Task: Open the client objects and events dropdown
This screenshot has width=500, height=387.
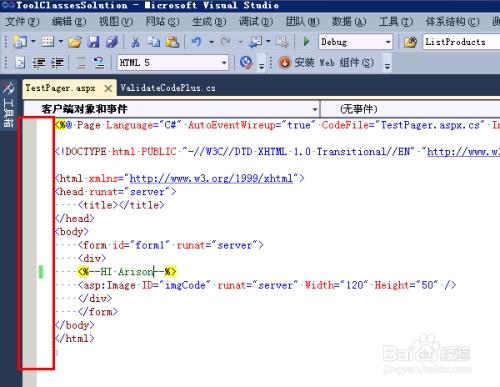Action: pos(171,109)
